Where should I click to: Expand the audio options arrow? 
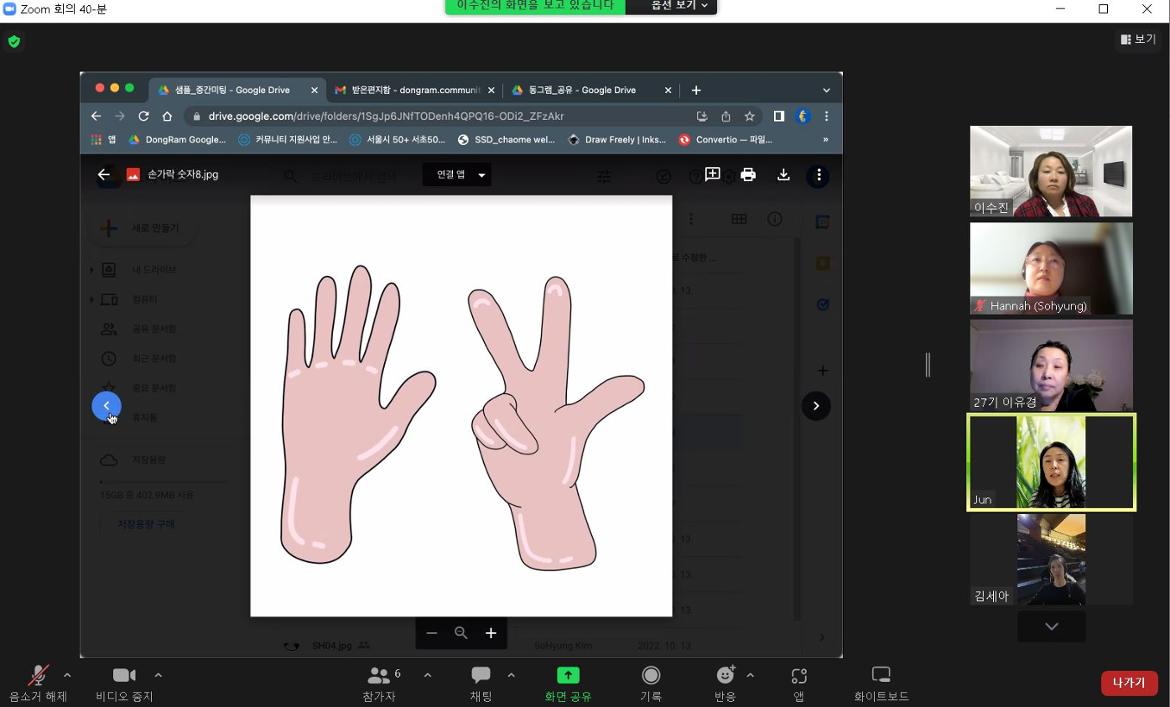coord(67,675)
